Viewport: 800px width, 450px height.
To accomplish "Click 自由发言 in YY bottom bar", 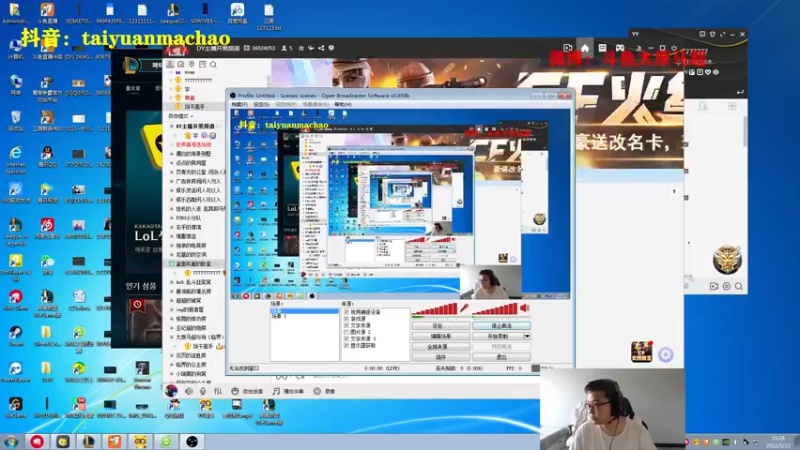I will pos(247,391).
